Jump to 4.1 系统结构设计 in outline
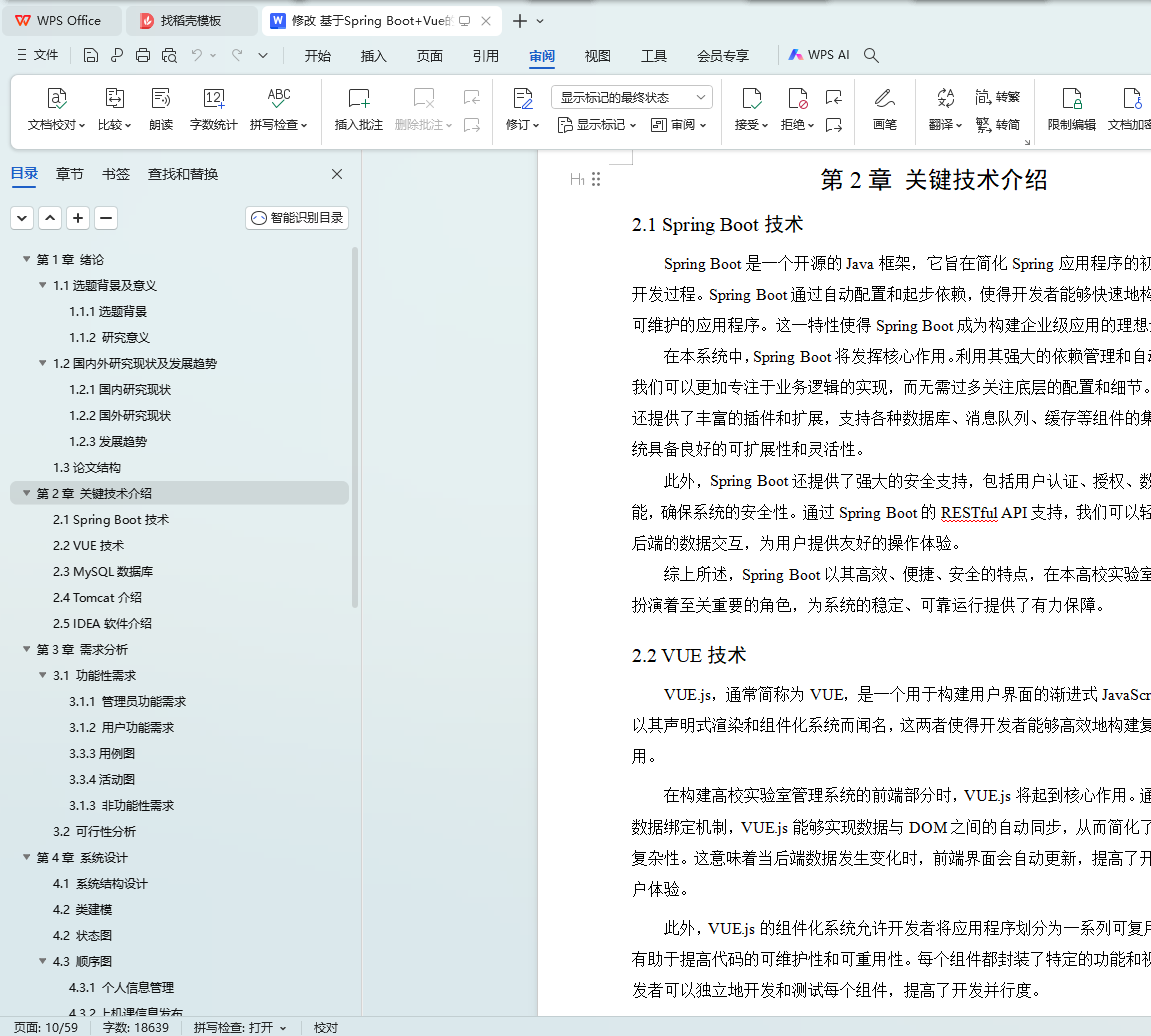1151x1036 pixels. 100,883
